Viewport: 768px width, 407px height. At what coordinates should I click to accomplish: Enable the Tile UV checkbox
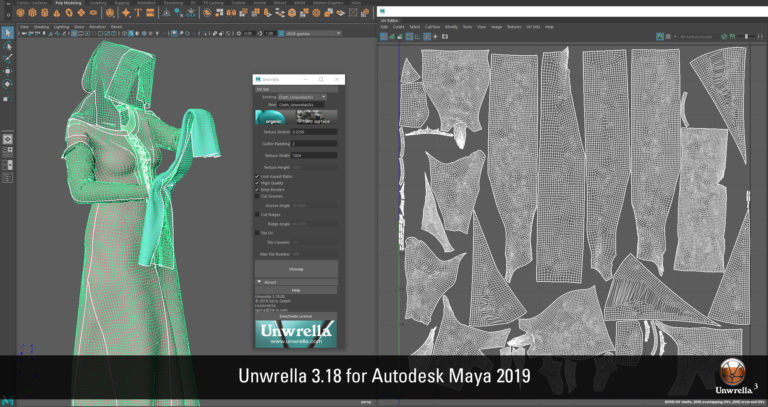[257, 233]
